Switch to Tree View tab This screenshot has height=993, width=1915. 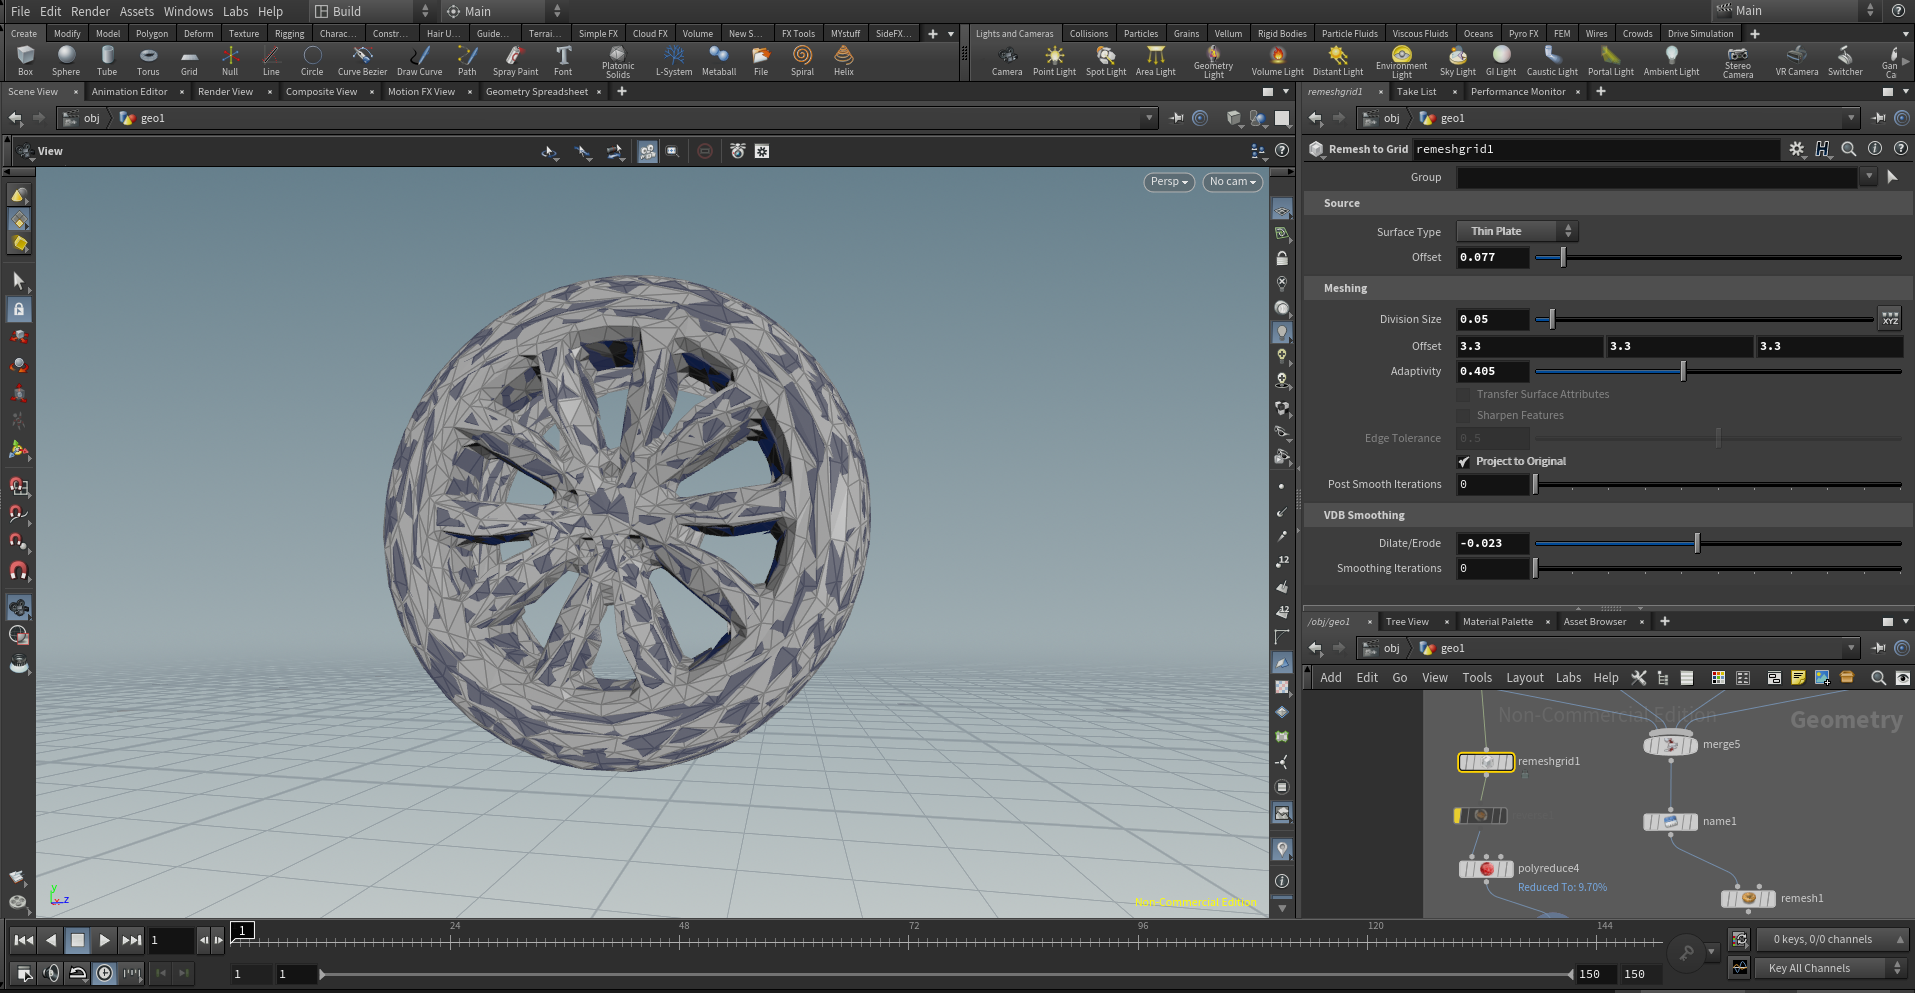(x=1407, y=622)
